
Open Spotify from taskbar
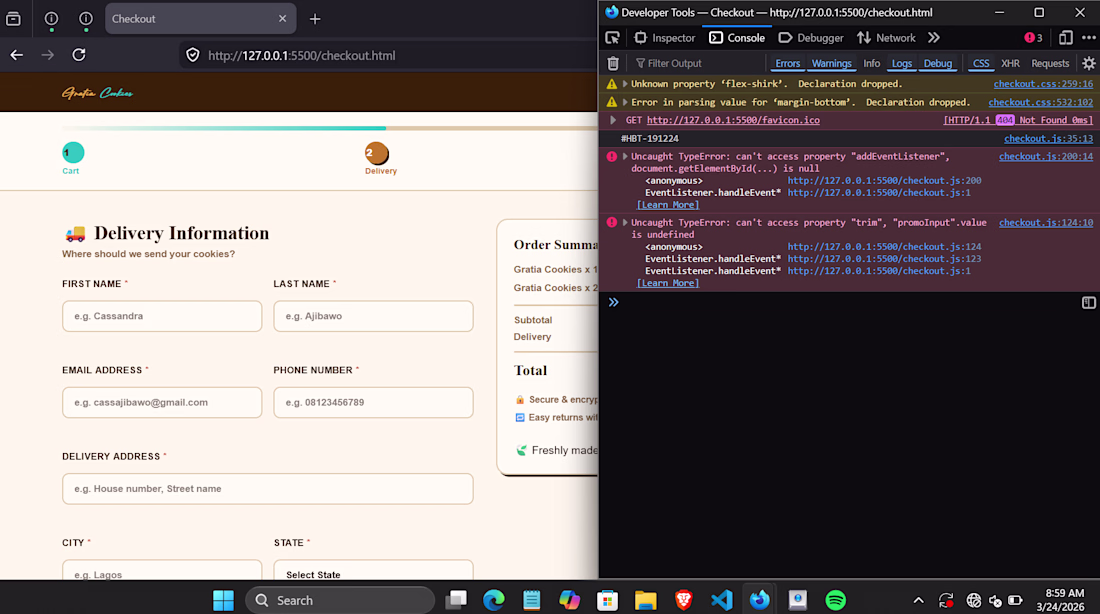click(836, 600)
